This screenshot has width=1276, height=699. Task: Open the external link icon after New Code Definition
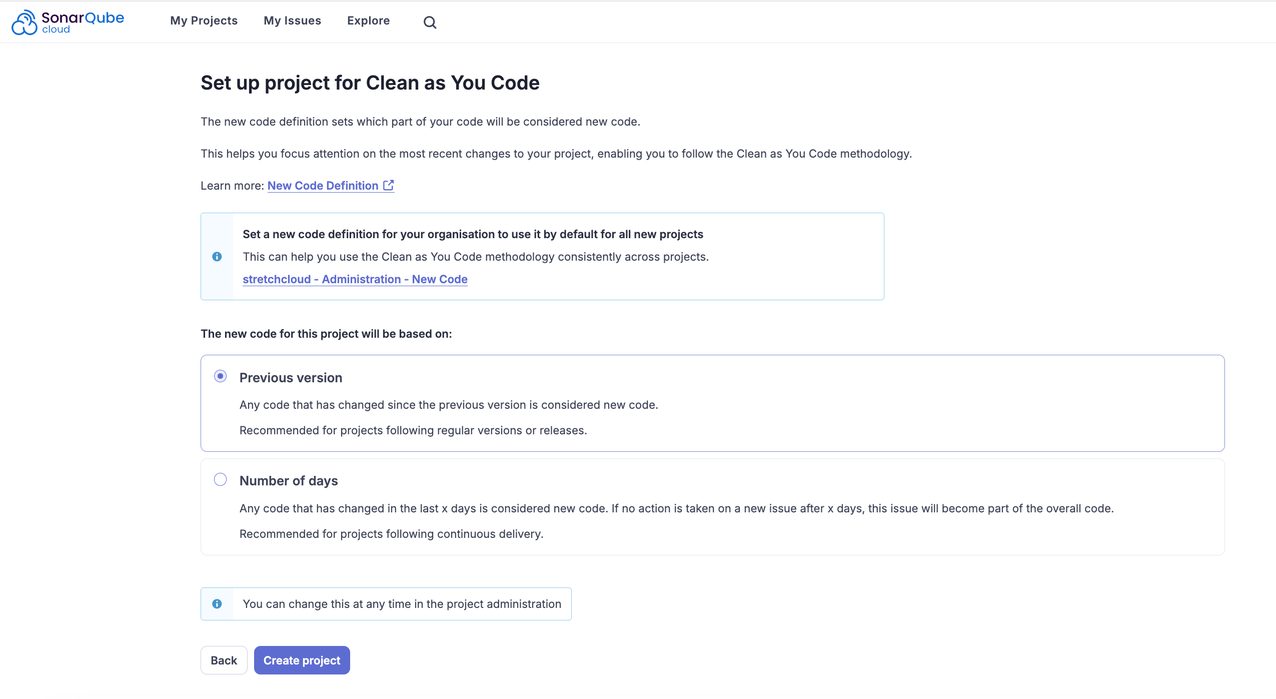[388, 185]
